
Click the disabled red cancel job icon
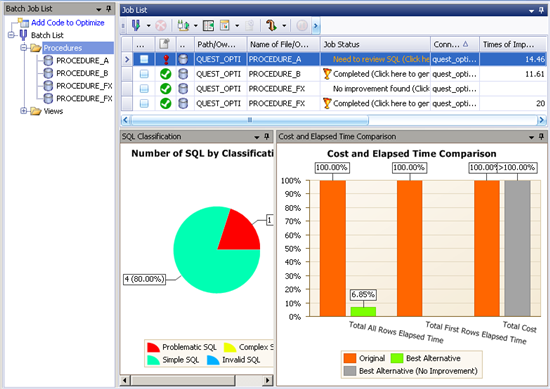click(x=161, y=25)
